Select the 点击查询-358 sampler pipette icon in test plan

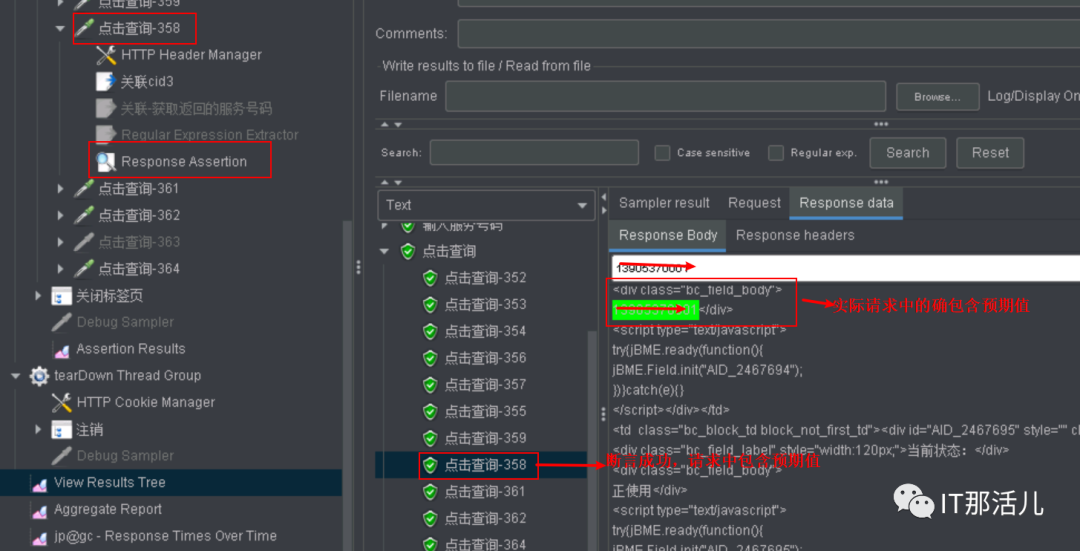point(84,28)
